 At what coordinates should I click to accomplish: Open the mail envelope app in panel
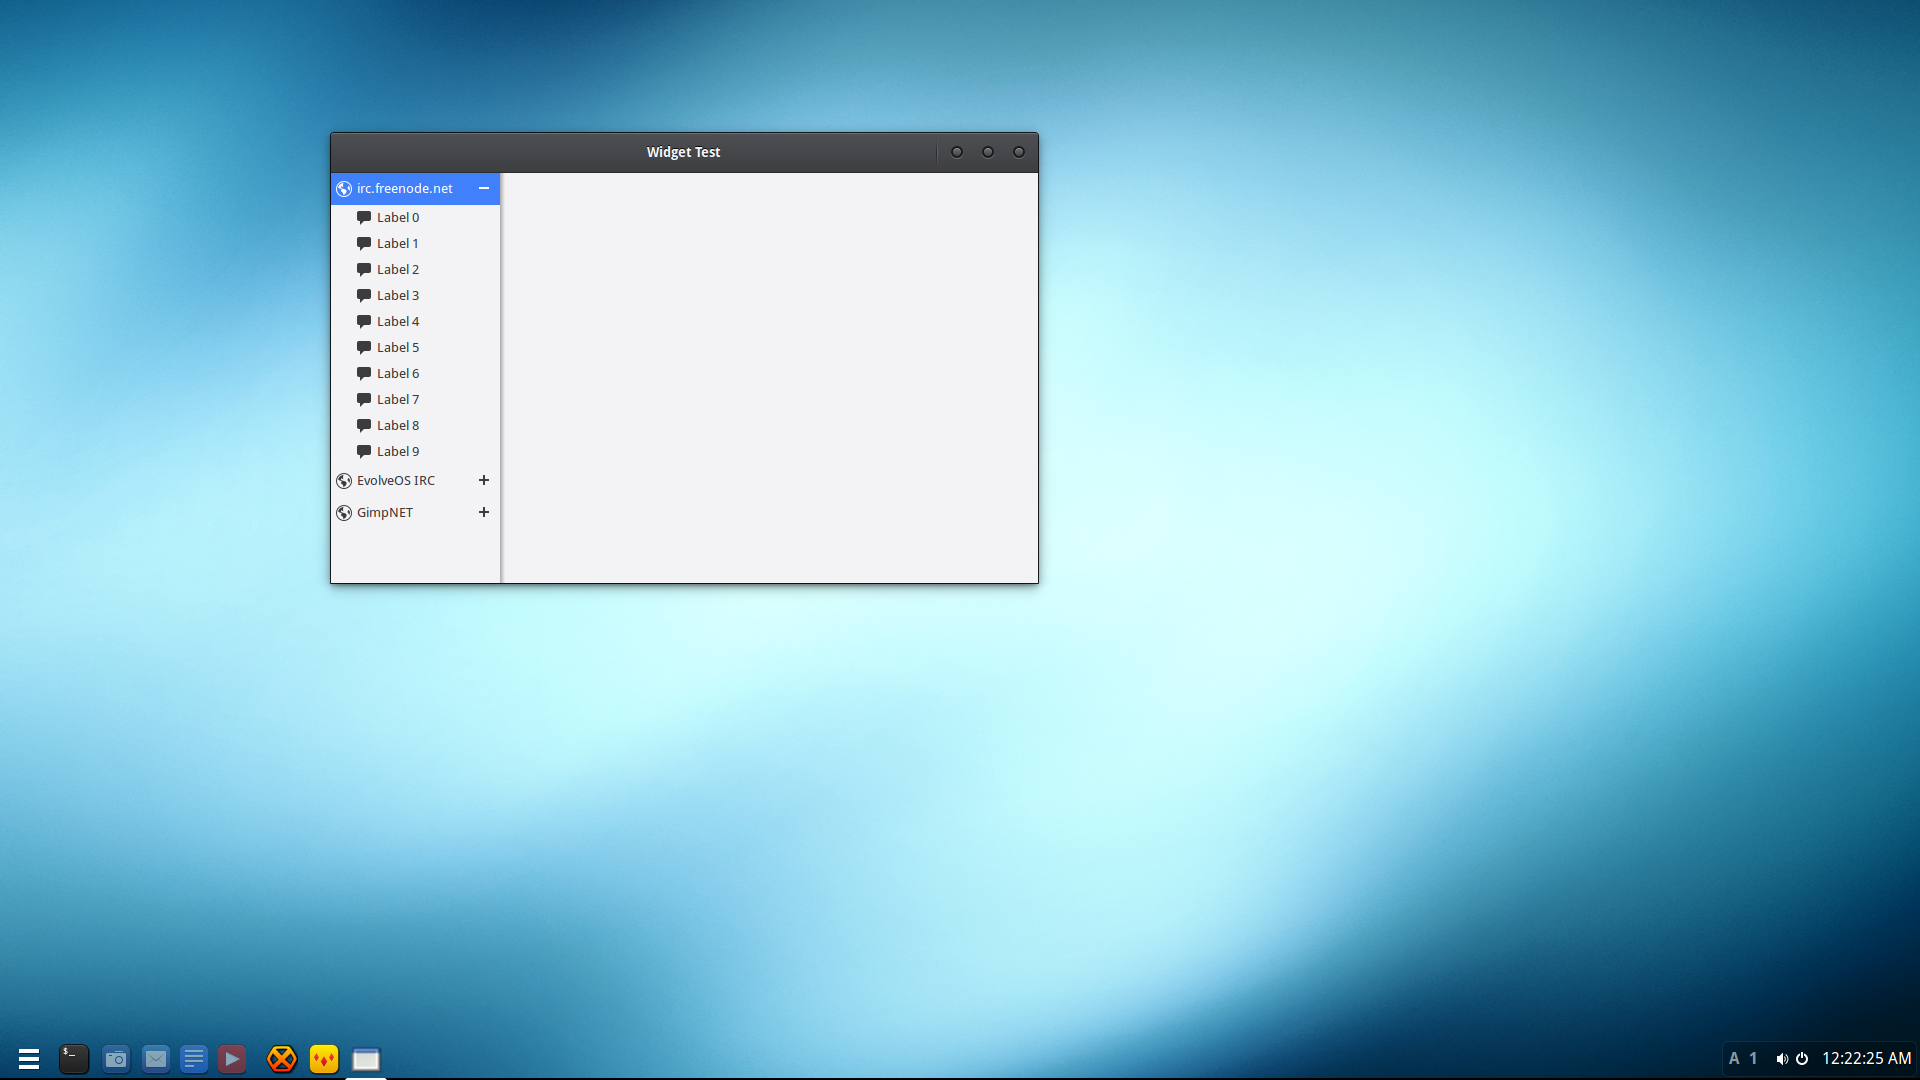(156, 1058)
